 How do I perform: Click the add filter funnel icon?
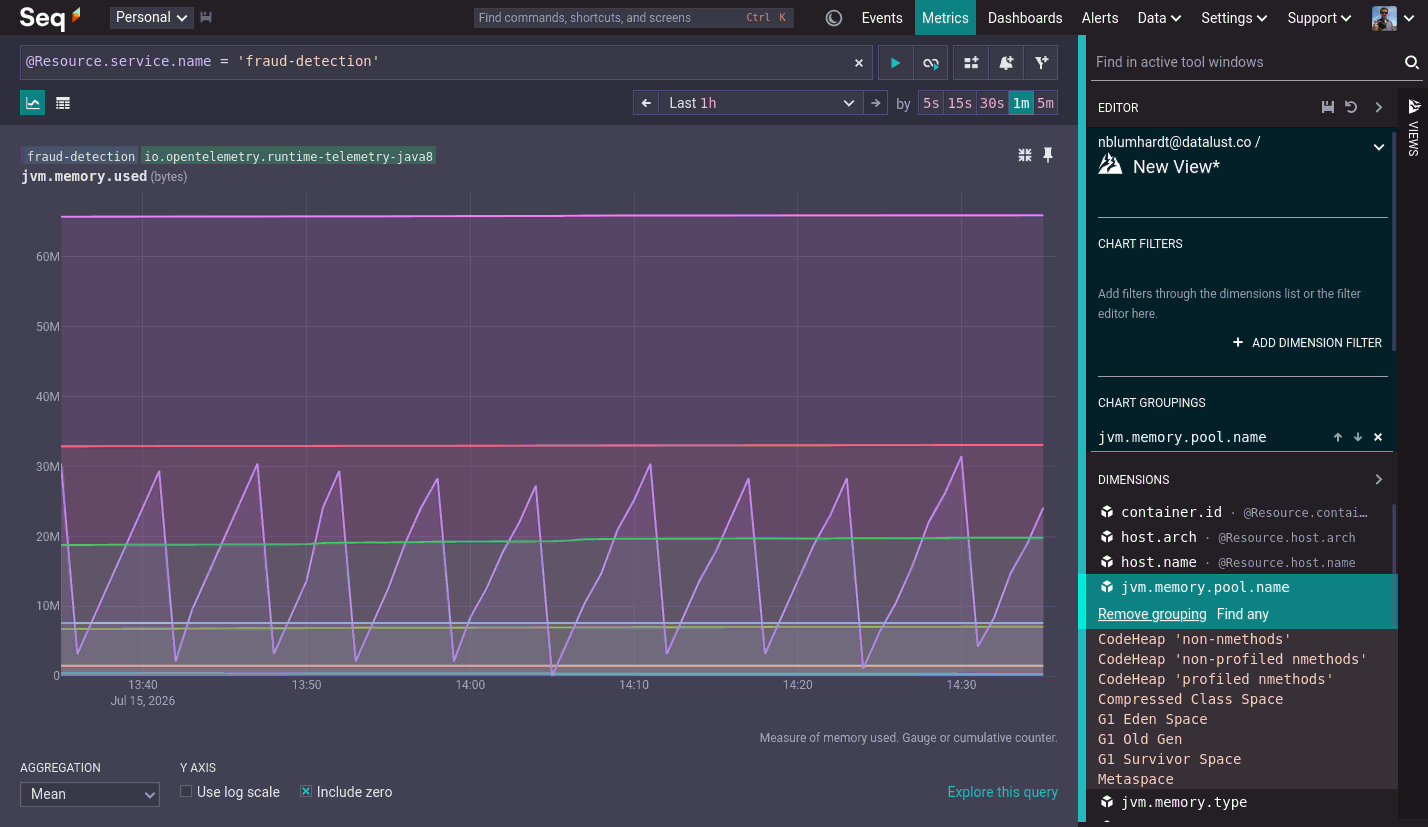[x=1041, y=62]
